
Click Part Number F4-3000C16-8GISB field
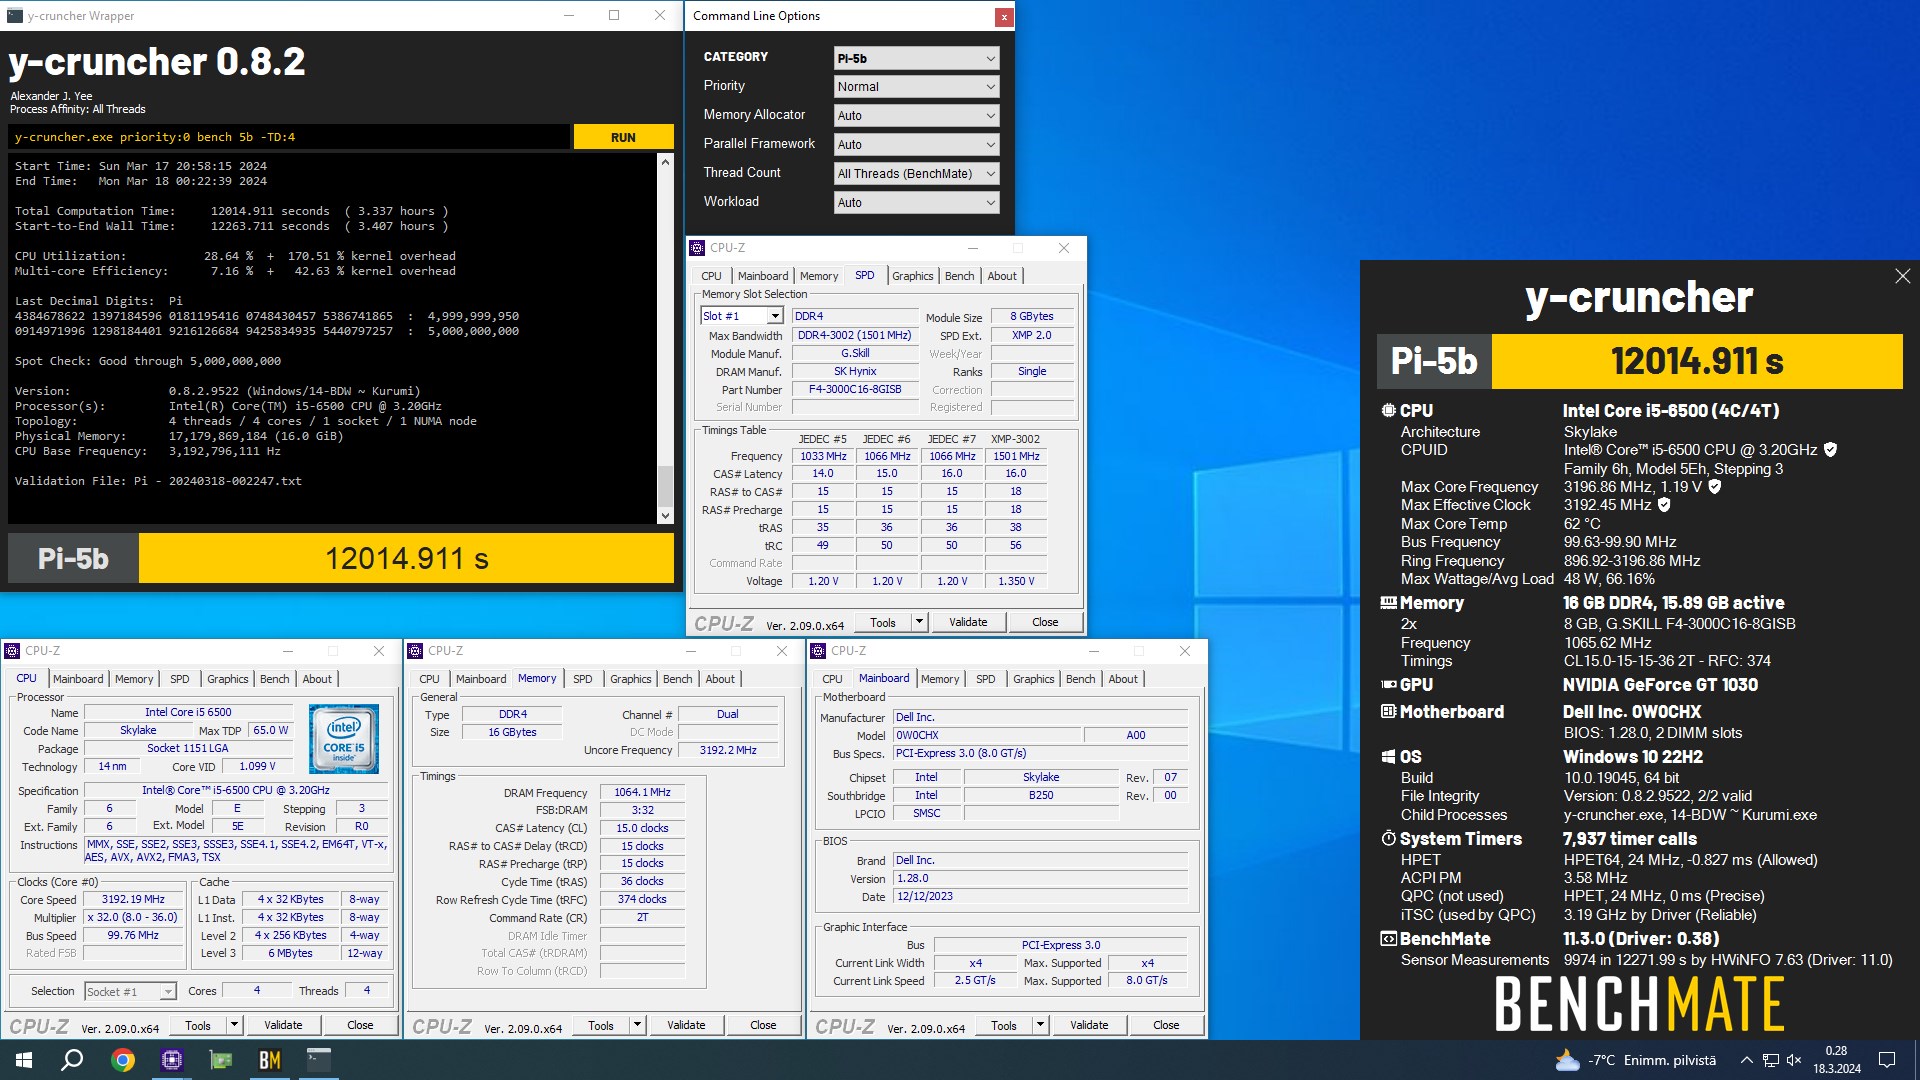[855, 390]
